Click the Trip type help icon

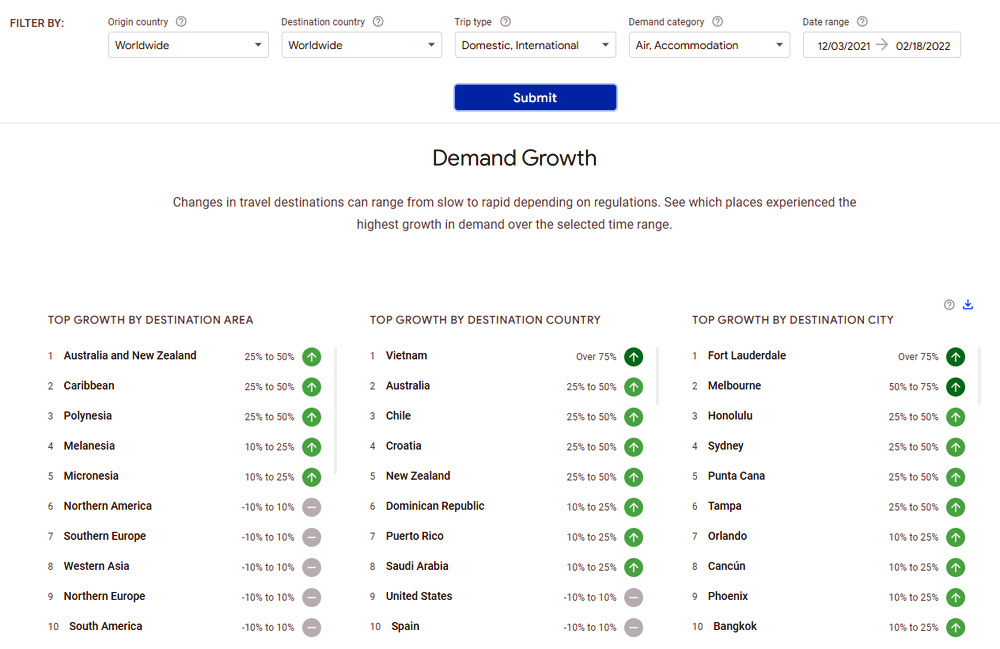(505, 22)
